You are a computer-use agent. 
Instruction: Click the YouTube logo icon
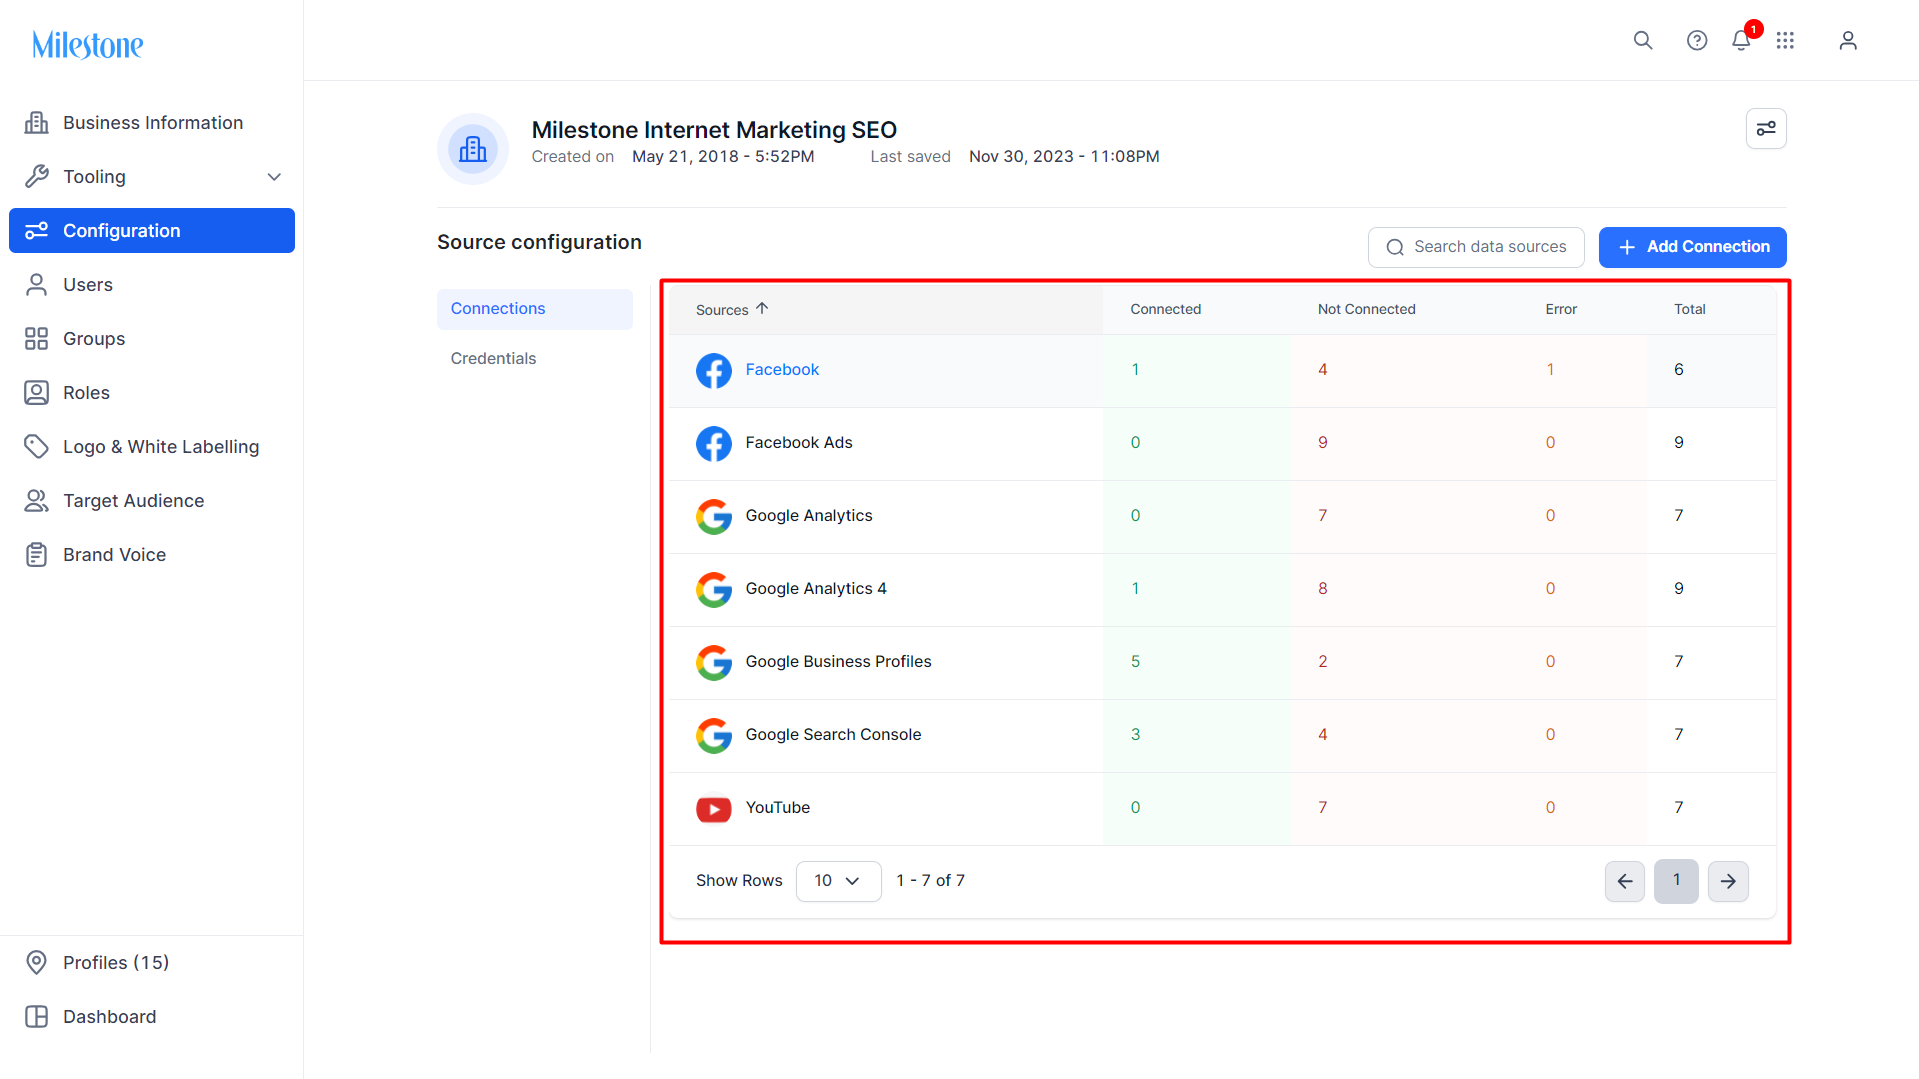[714, 809]
